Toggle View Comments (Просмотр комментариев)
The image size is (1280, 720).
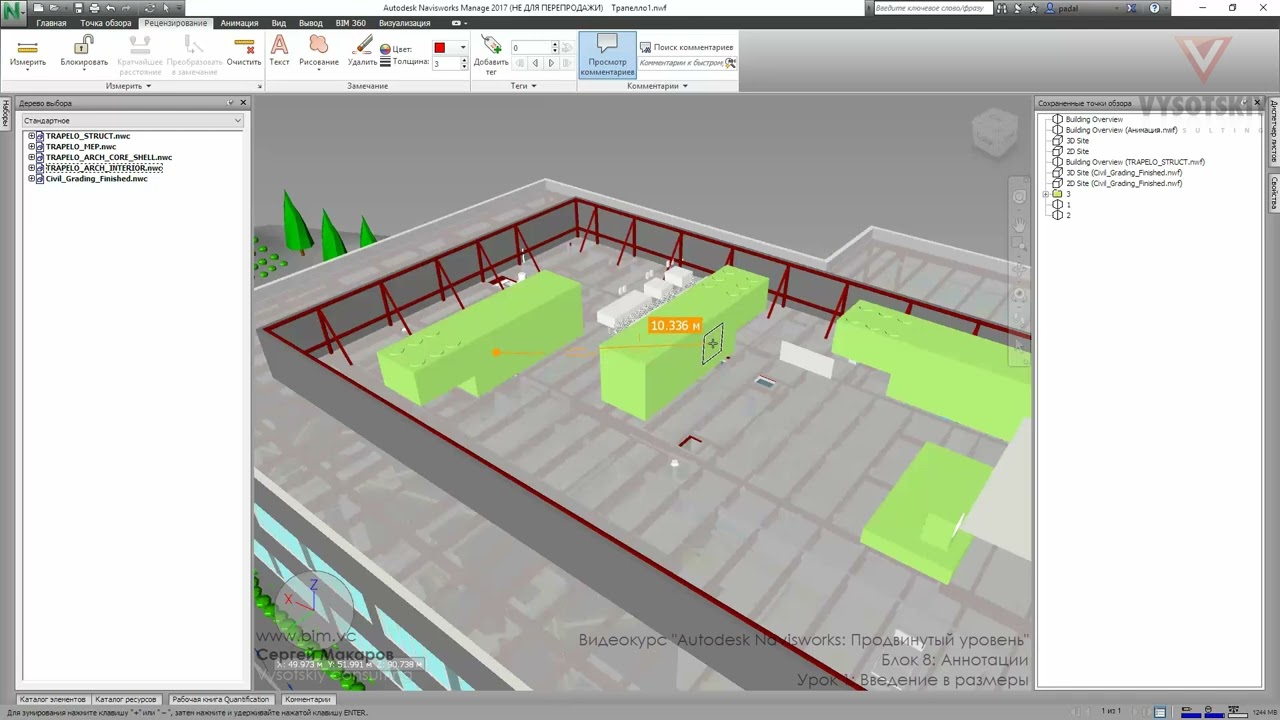pyautogui.click(x=607, y=55)
